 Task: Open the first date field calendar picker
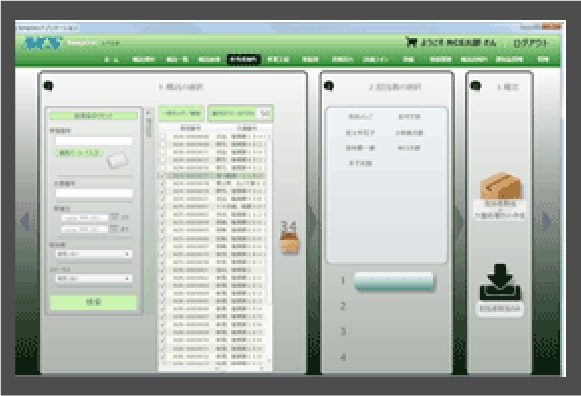tap(114, 217)
